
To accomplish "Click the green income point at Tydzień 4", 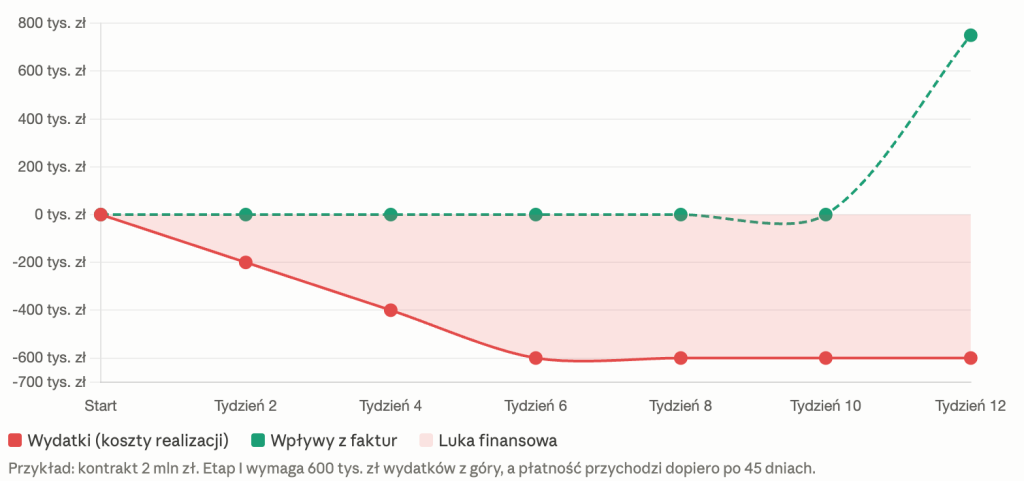I will (391, 215).
